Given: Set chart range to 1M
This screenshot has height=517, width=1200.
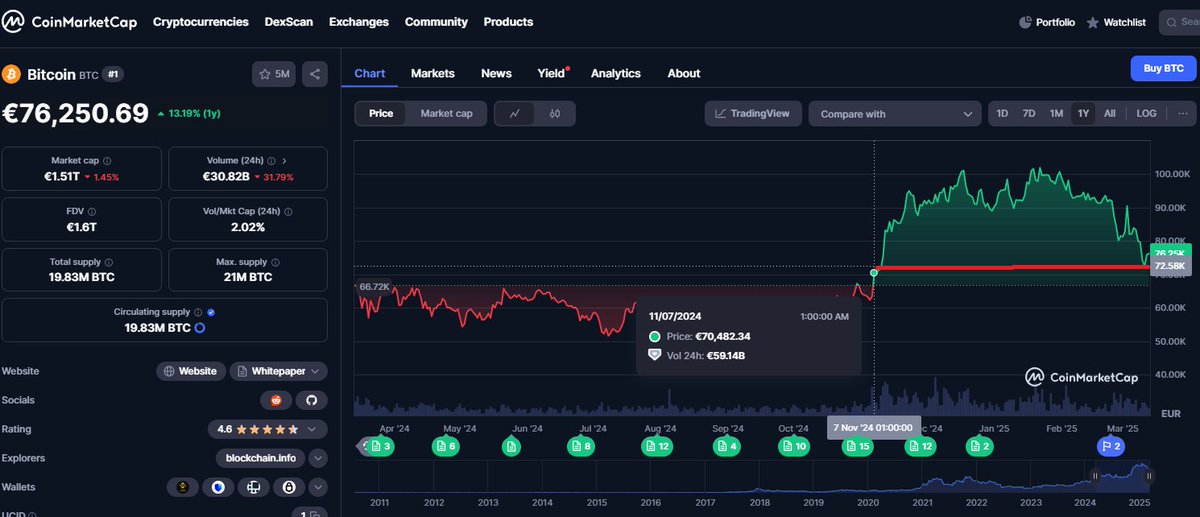Looking at the screenshot, I should tap(1056, 114).
